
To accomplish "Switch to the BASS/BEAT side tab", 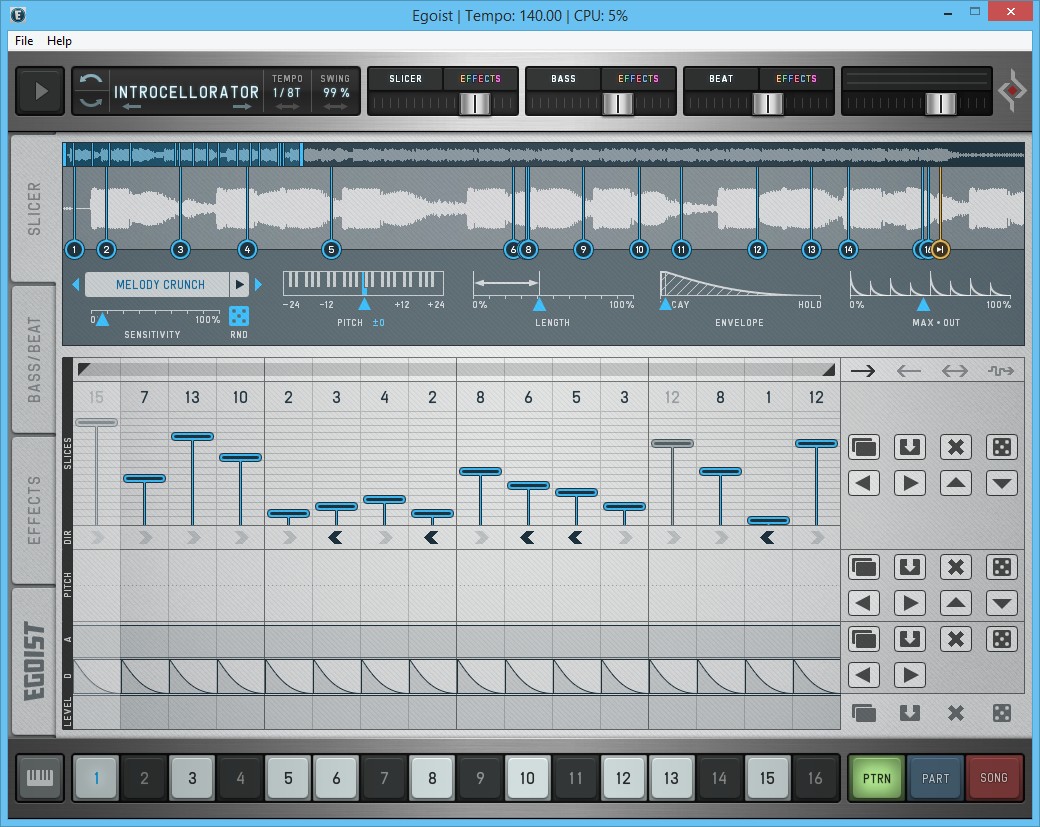I will click(33, 360).
